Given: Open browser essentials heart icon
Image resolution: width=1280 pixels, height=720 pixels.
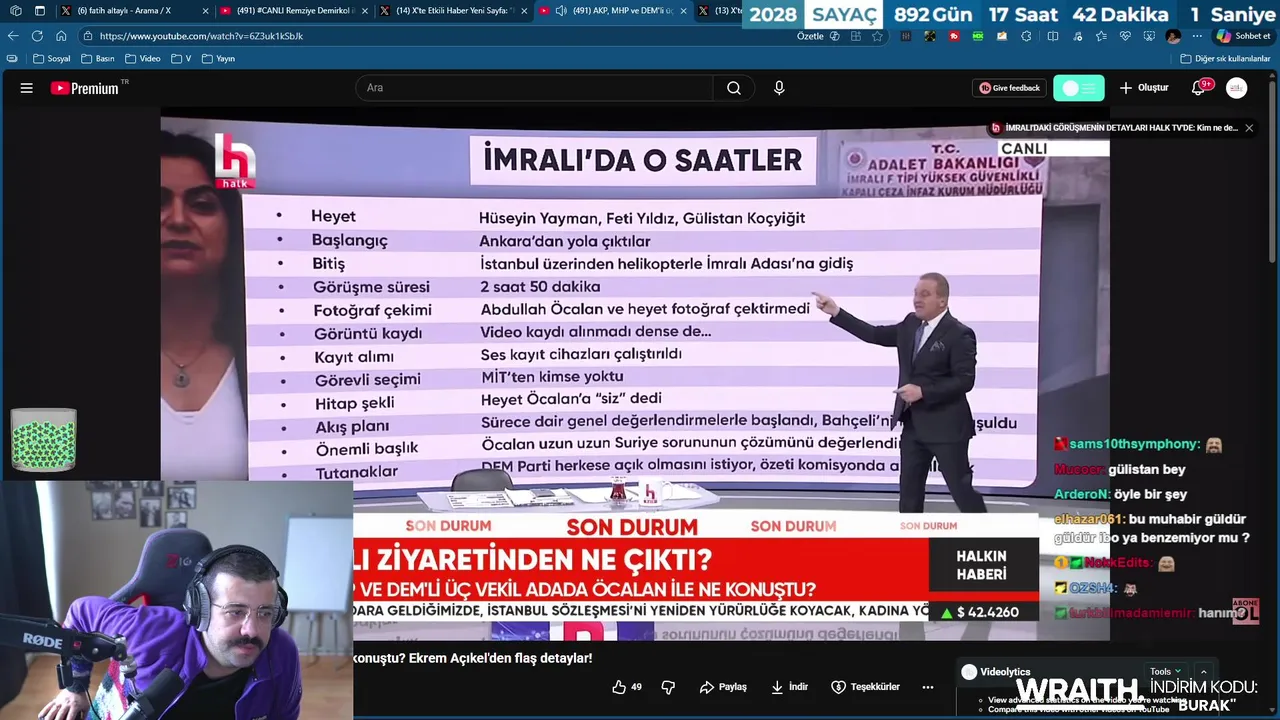Looking at the screenshot, I should click(1125, 36).
